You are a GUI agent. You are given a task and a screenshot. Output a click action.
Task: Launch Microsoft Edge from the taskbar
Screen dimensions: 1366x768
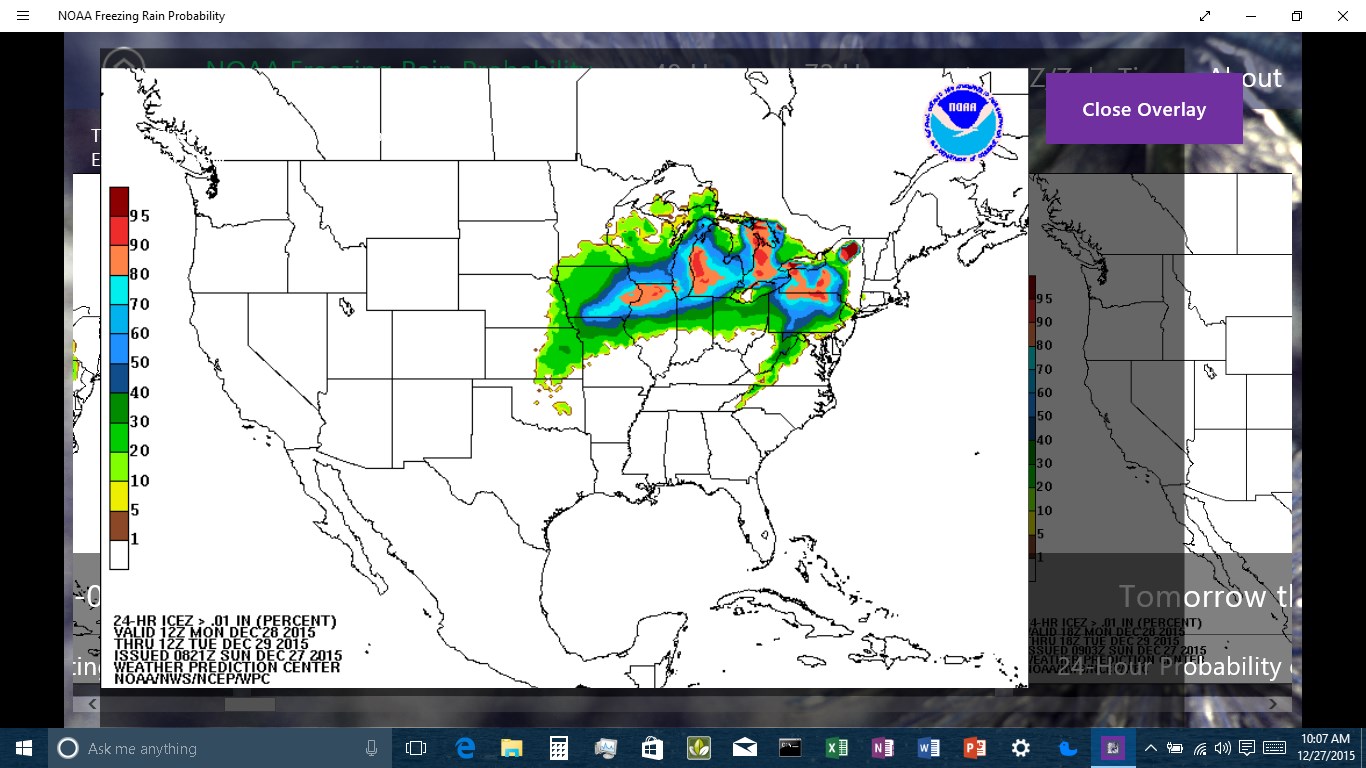[465, 748]
